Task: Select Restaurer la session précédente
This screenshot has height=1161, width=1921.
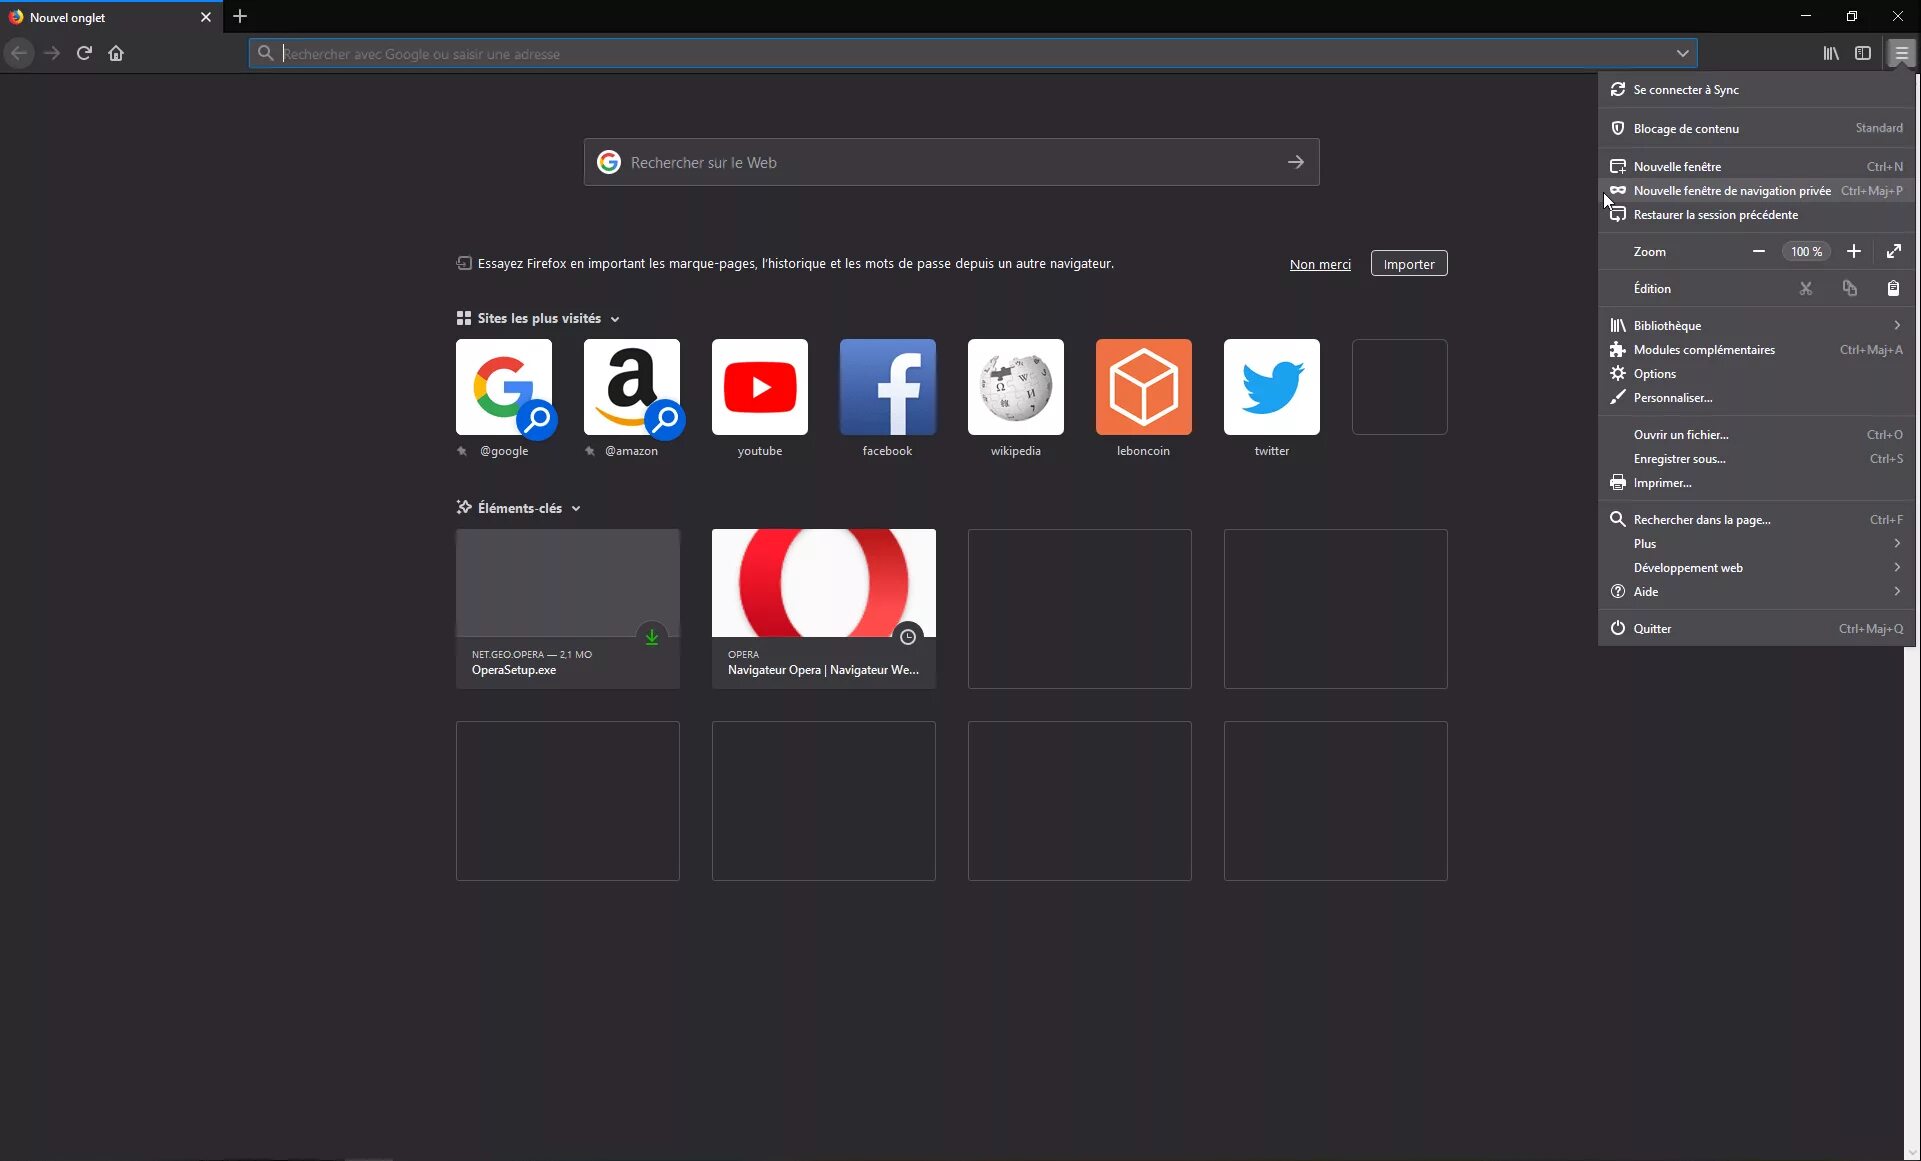Action: click(x=1756, y=214)
